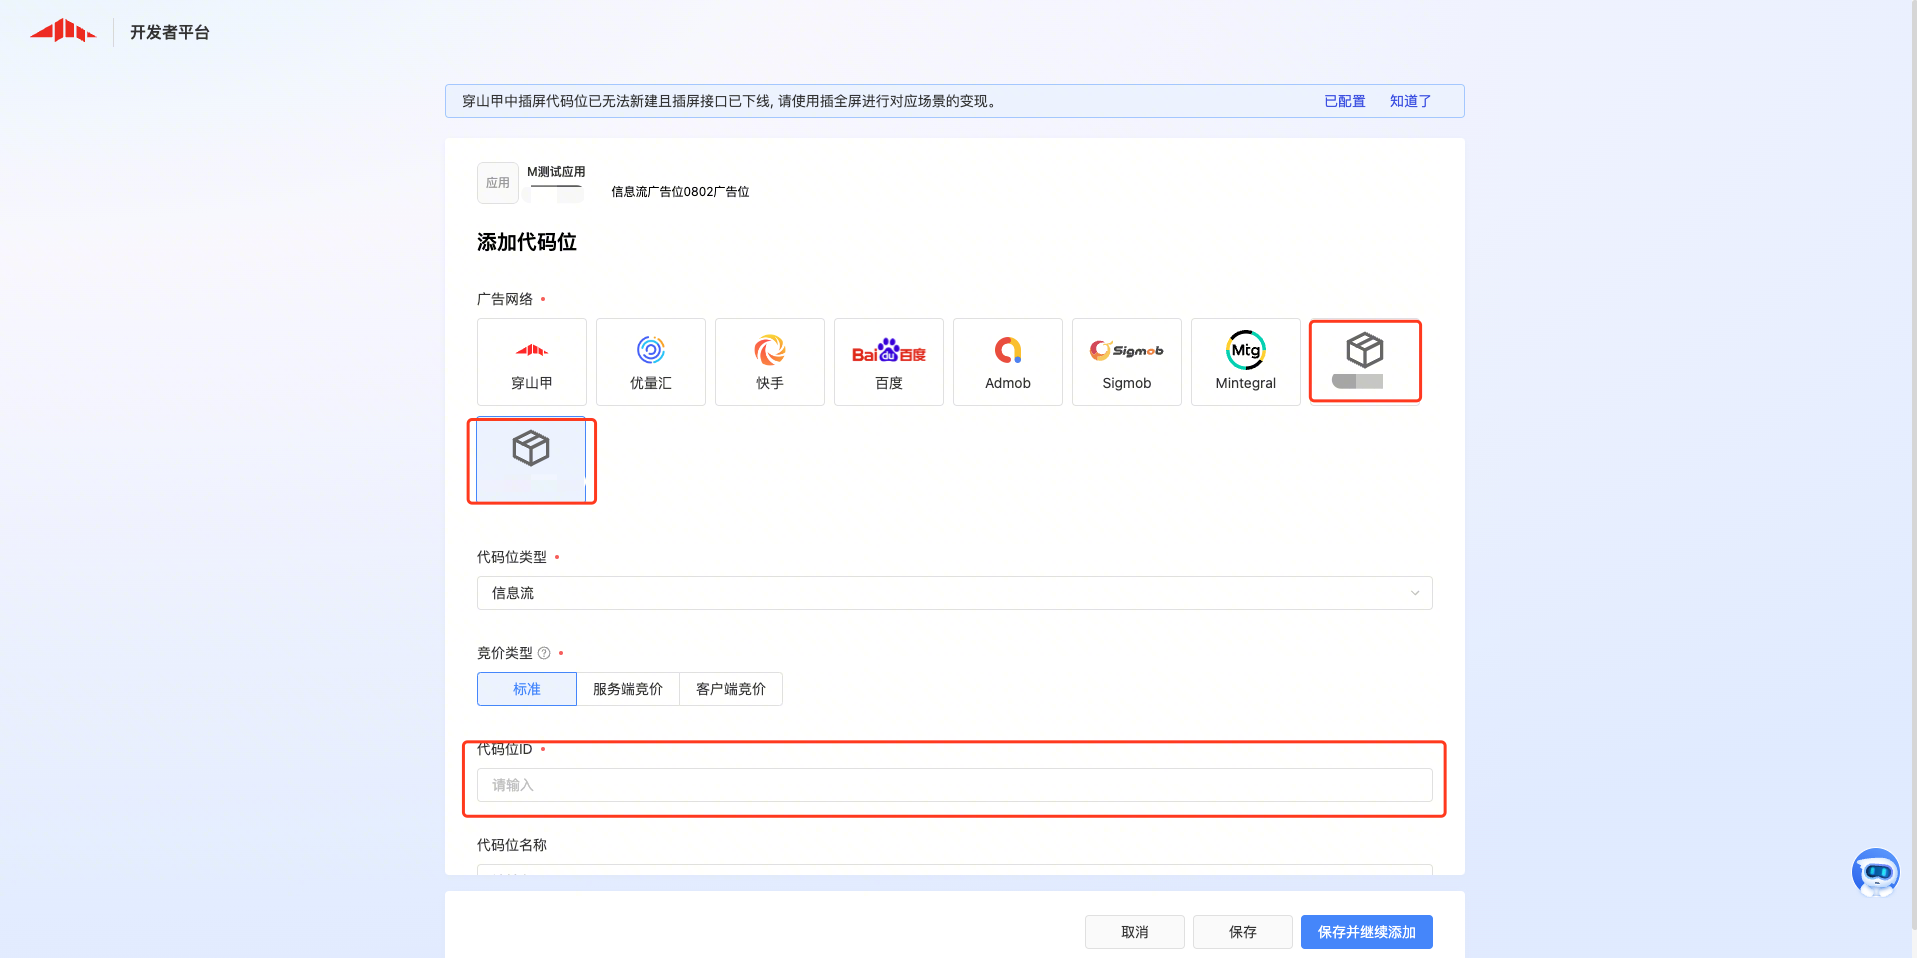Image resolution: width=1917 pixels, height=958 pixels.
Task: Dismiss notice with 知道了
Action: [1410, 101]
